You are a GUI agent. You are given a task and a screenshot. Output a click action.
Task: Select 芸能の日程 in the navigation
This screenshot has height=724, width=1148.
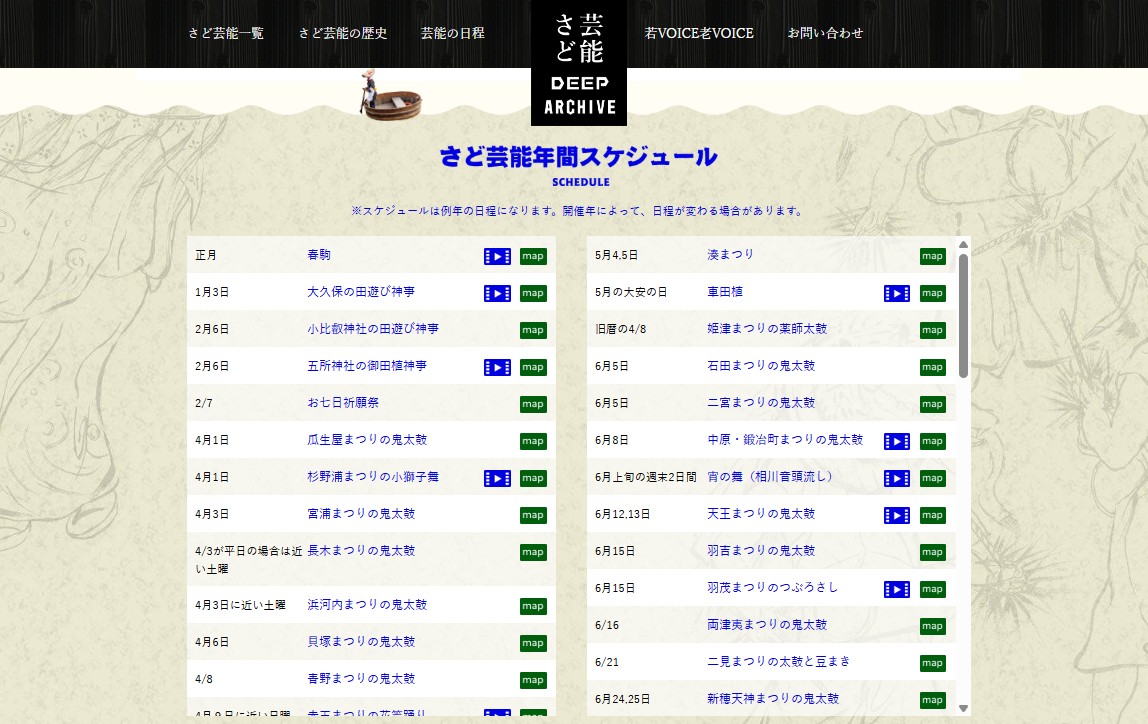coord(452,33)
